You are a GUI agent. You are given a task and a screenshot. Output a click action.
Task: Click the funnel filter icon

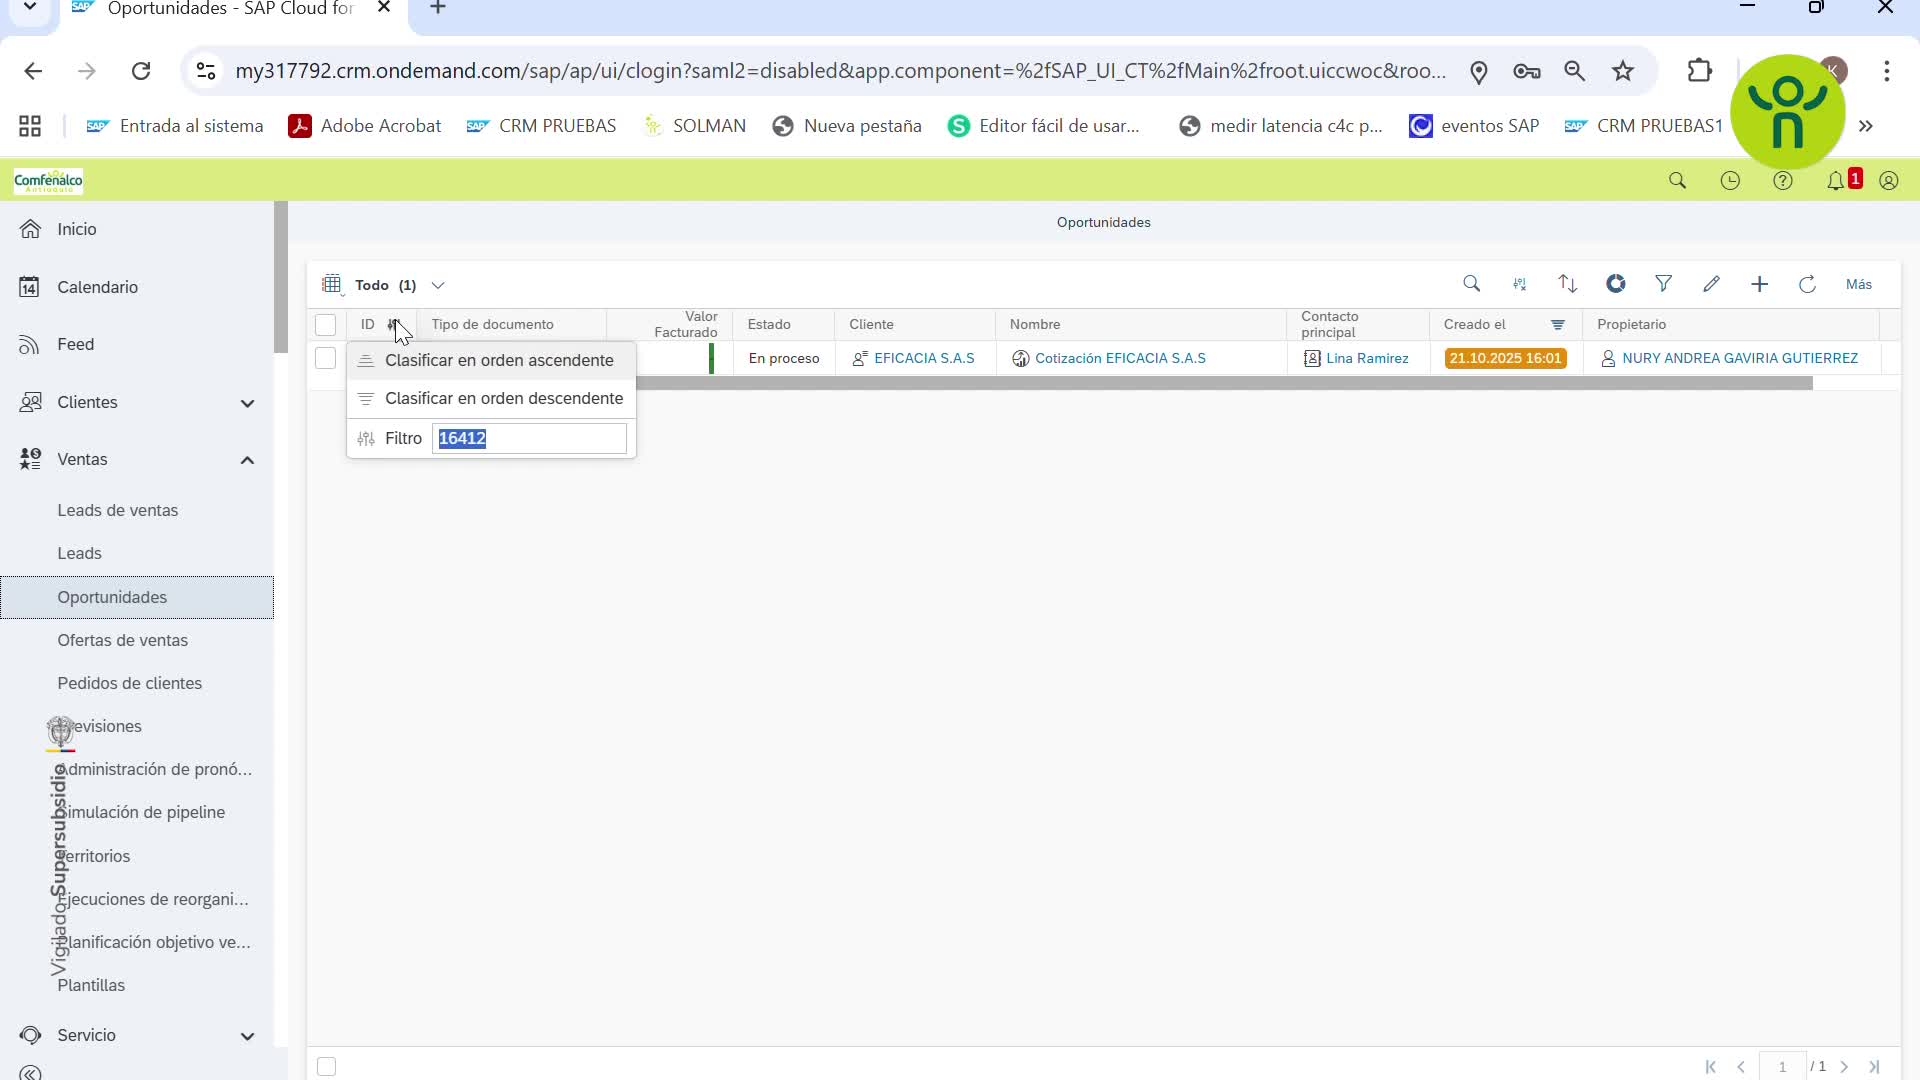coord(1663,284)
